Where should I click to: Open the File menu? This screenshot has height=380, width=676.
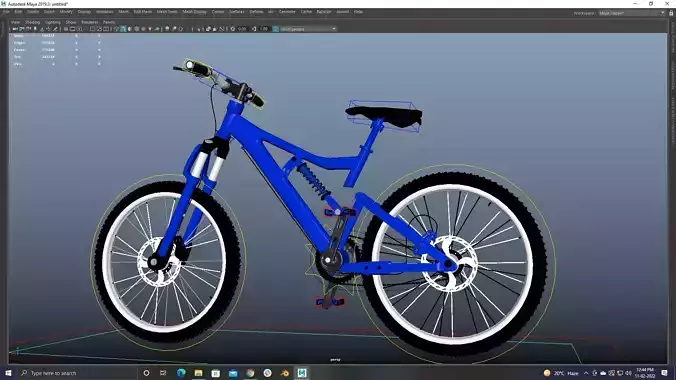[6, 12]
